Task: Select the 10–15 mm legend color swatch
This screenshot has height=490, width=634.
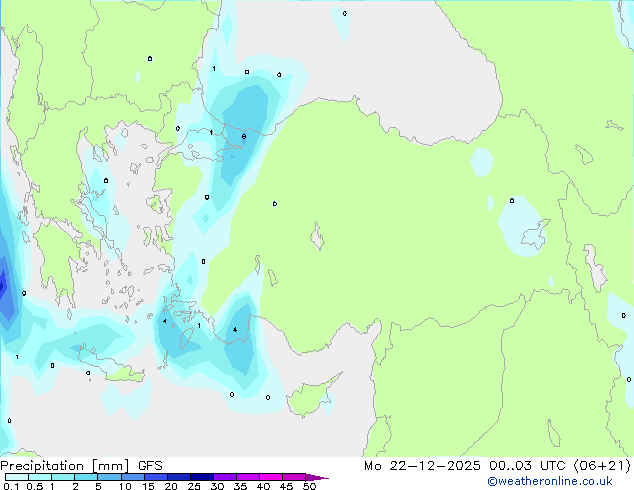Action: pyautogui.click(x=132, y=477)
